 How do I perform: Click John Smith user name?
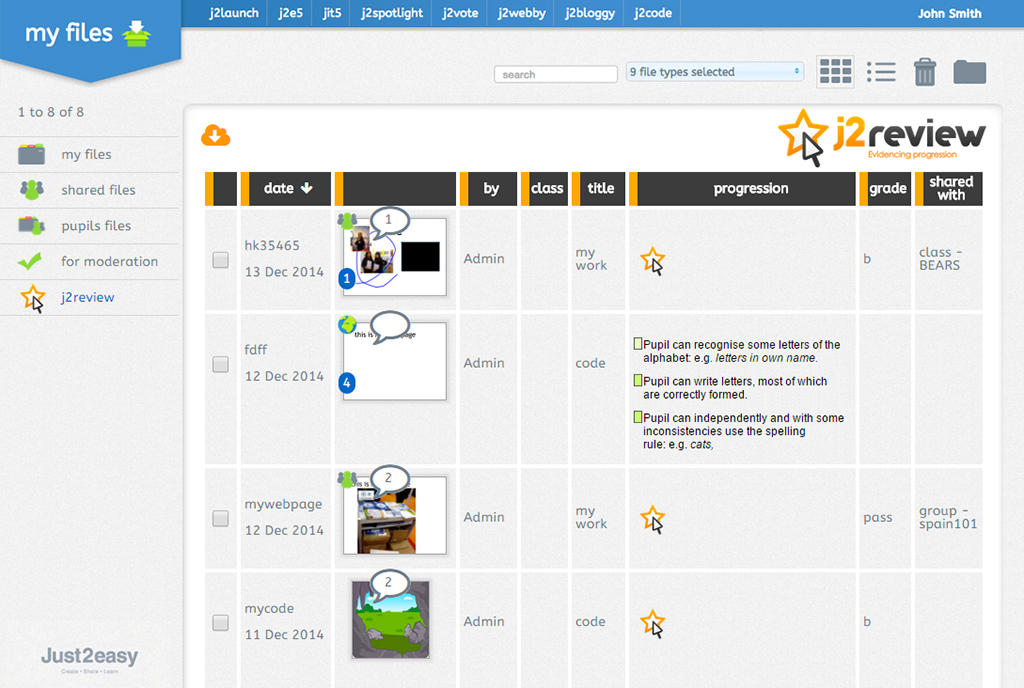[949, 14]
